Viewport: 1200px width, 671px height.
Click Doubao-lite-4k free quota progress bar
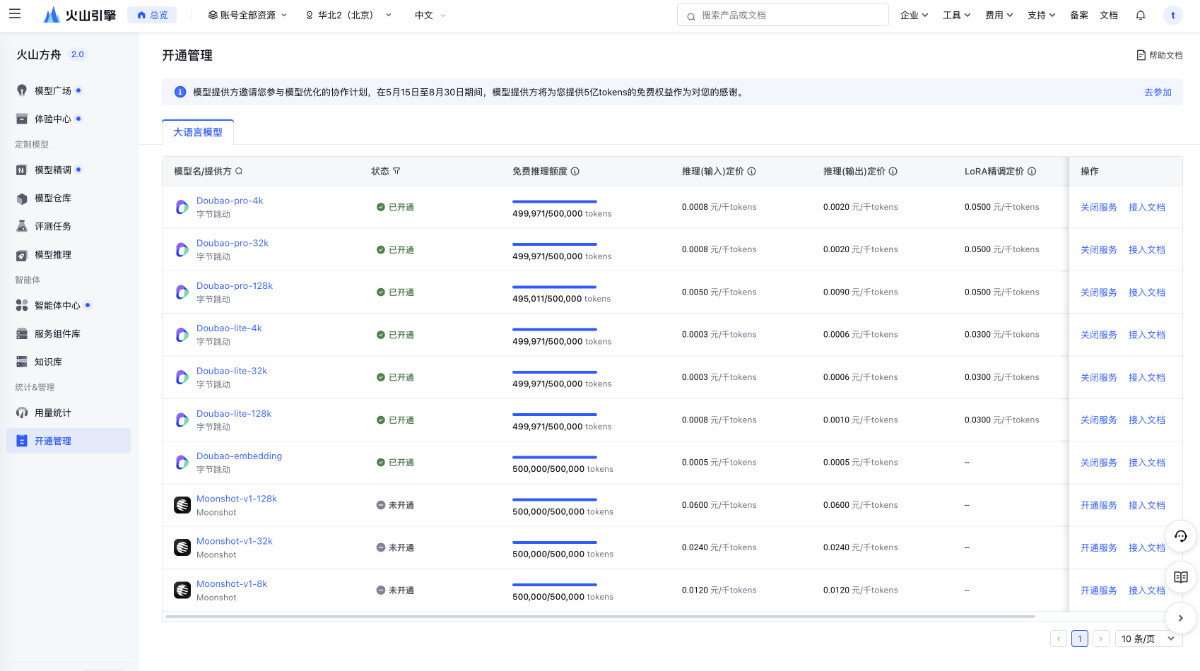(554, 329)
